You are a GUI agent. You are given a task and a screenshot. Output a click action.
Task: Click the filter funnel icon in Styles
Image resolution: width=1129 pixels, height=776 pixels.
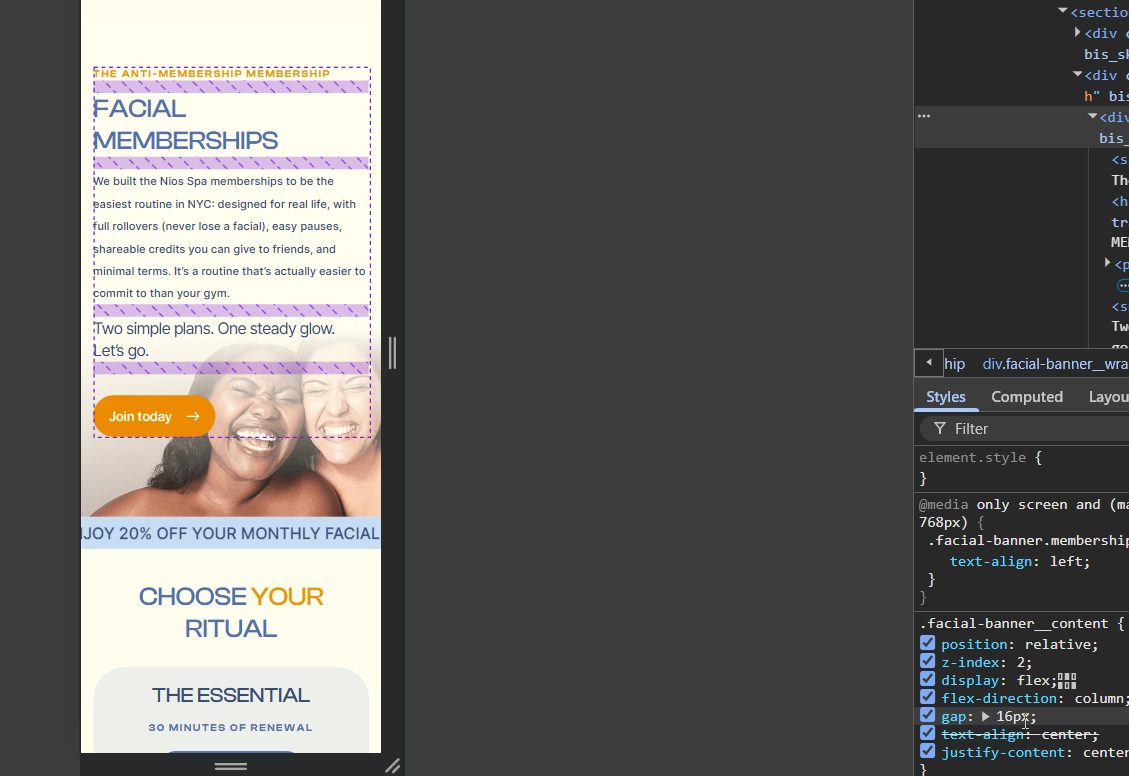[940, 429]
